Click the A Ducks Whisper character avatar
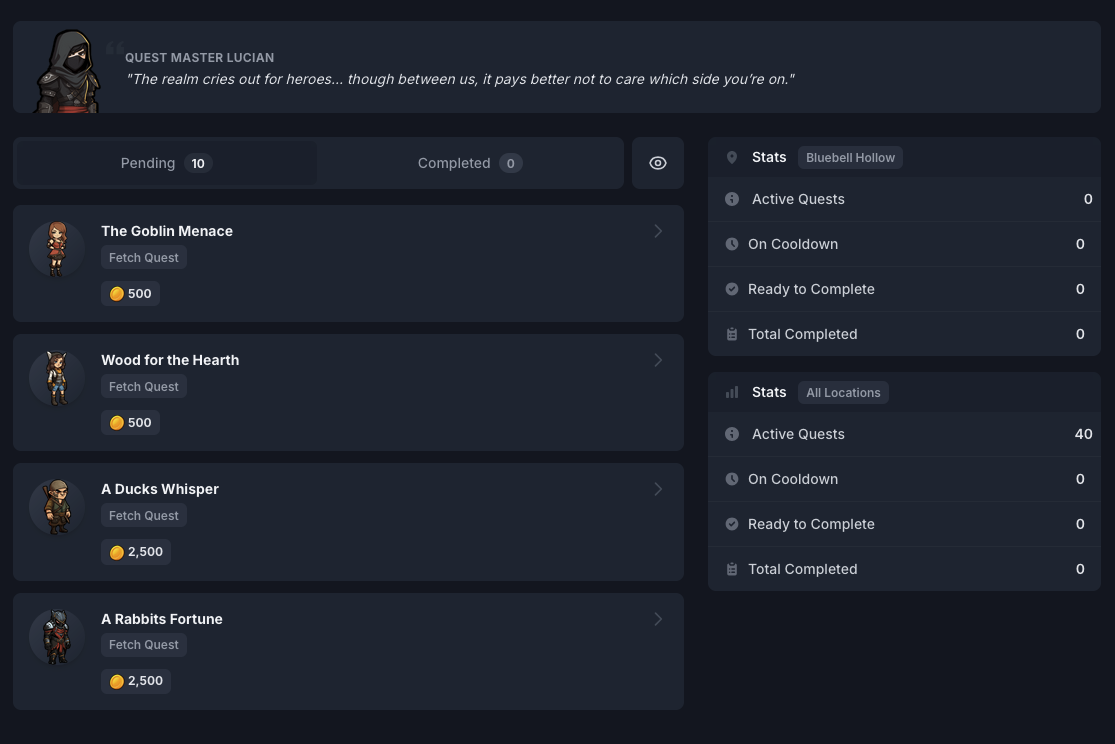The image size is (1115, 744). [x=56, y=507]
